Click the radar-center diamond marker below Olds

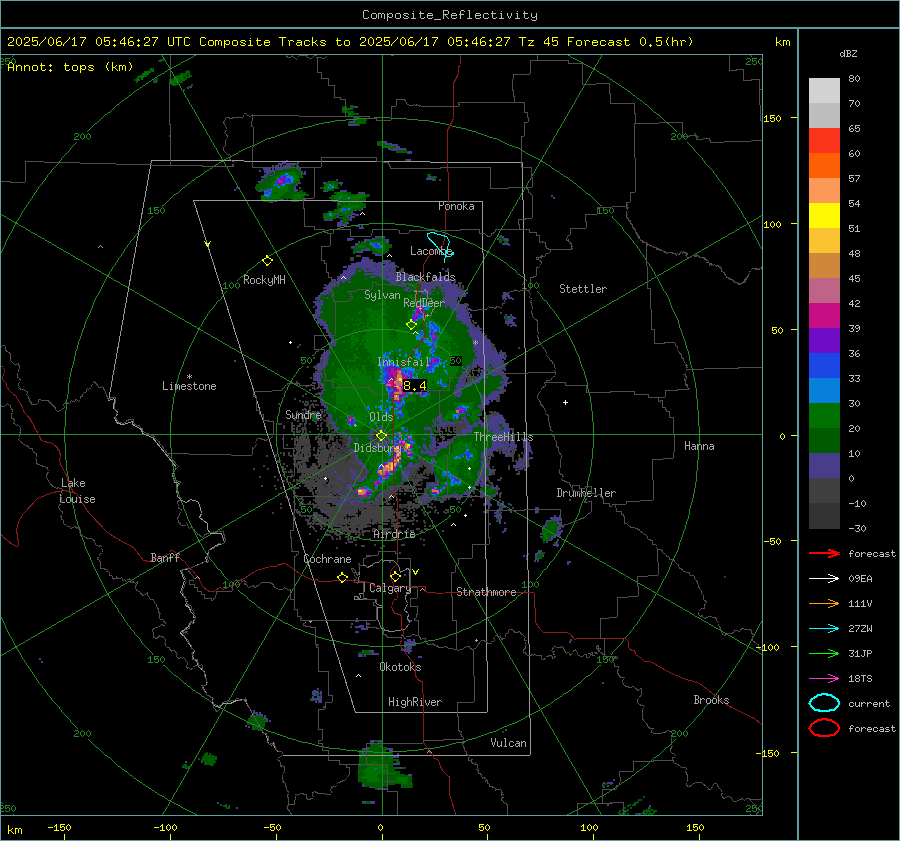(x=381, y=436)
